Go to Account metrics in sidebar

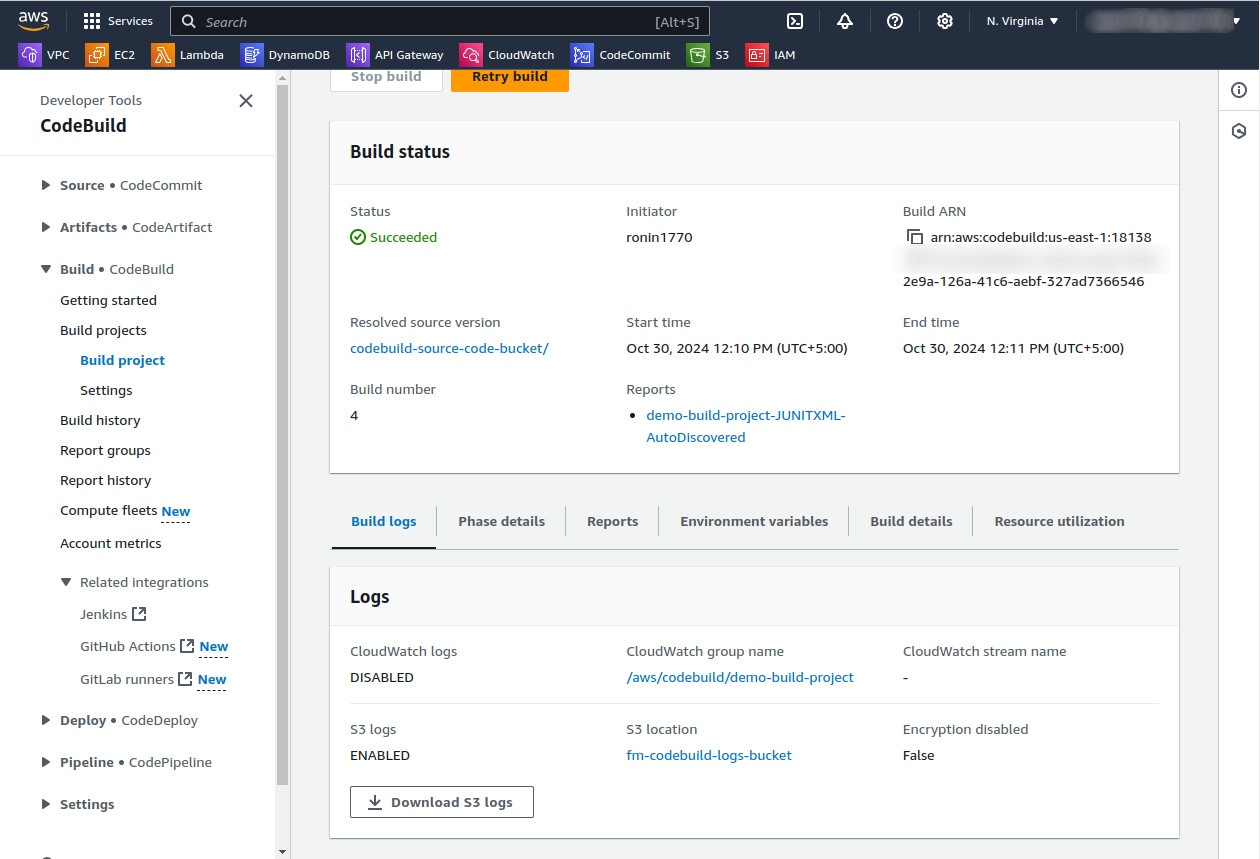[x=110, y=543]
